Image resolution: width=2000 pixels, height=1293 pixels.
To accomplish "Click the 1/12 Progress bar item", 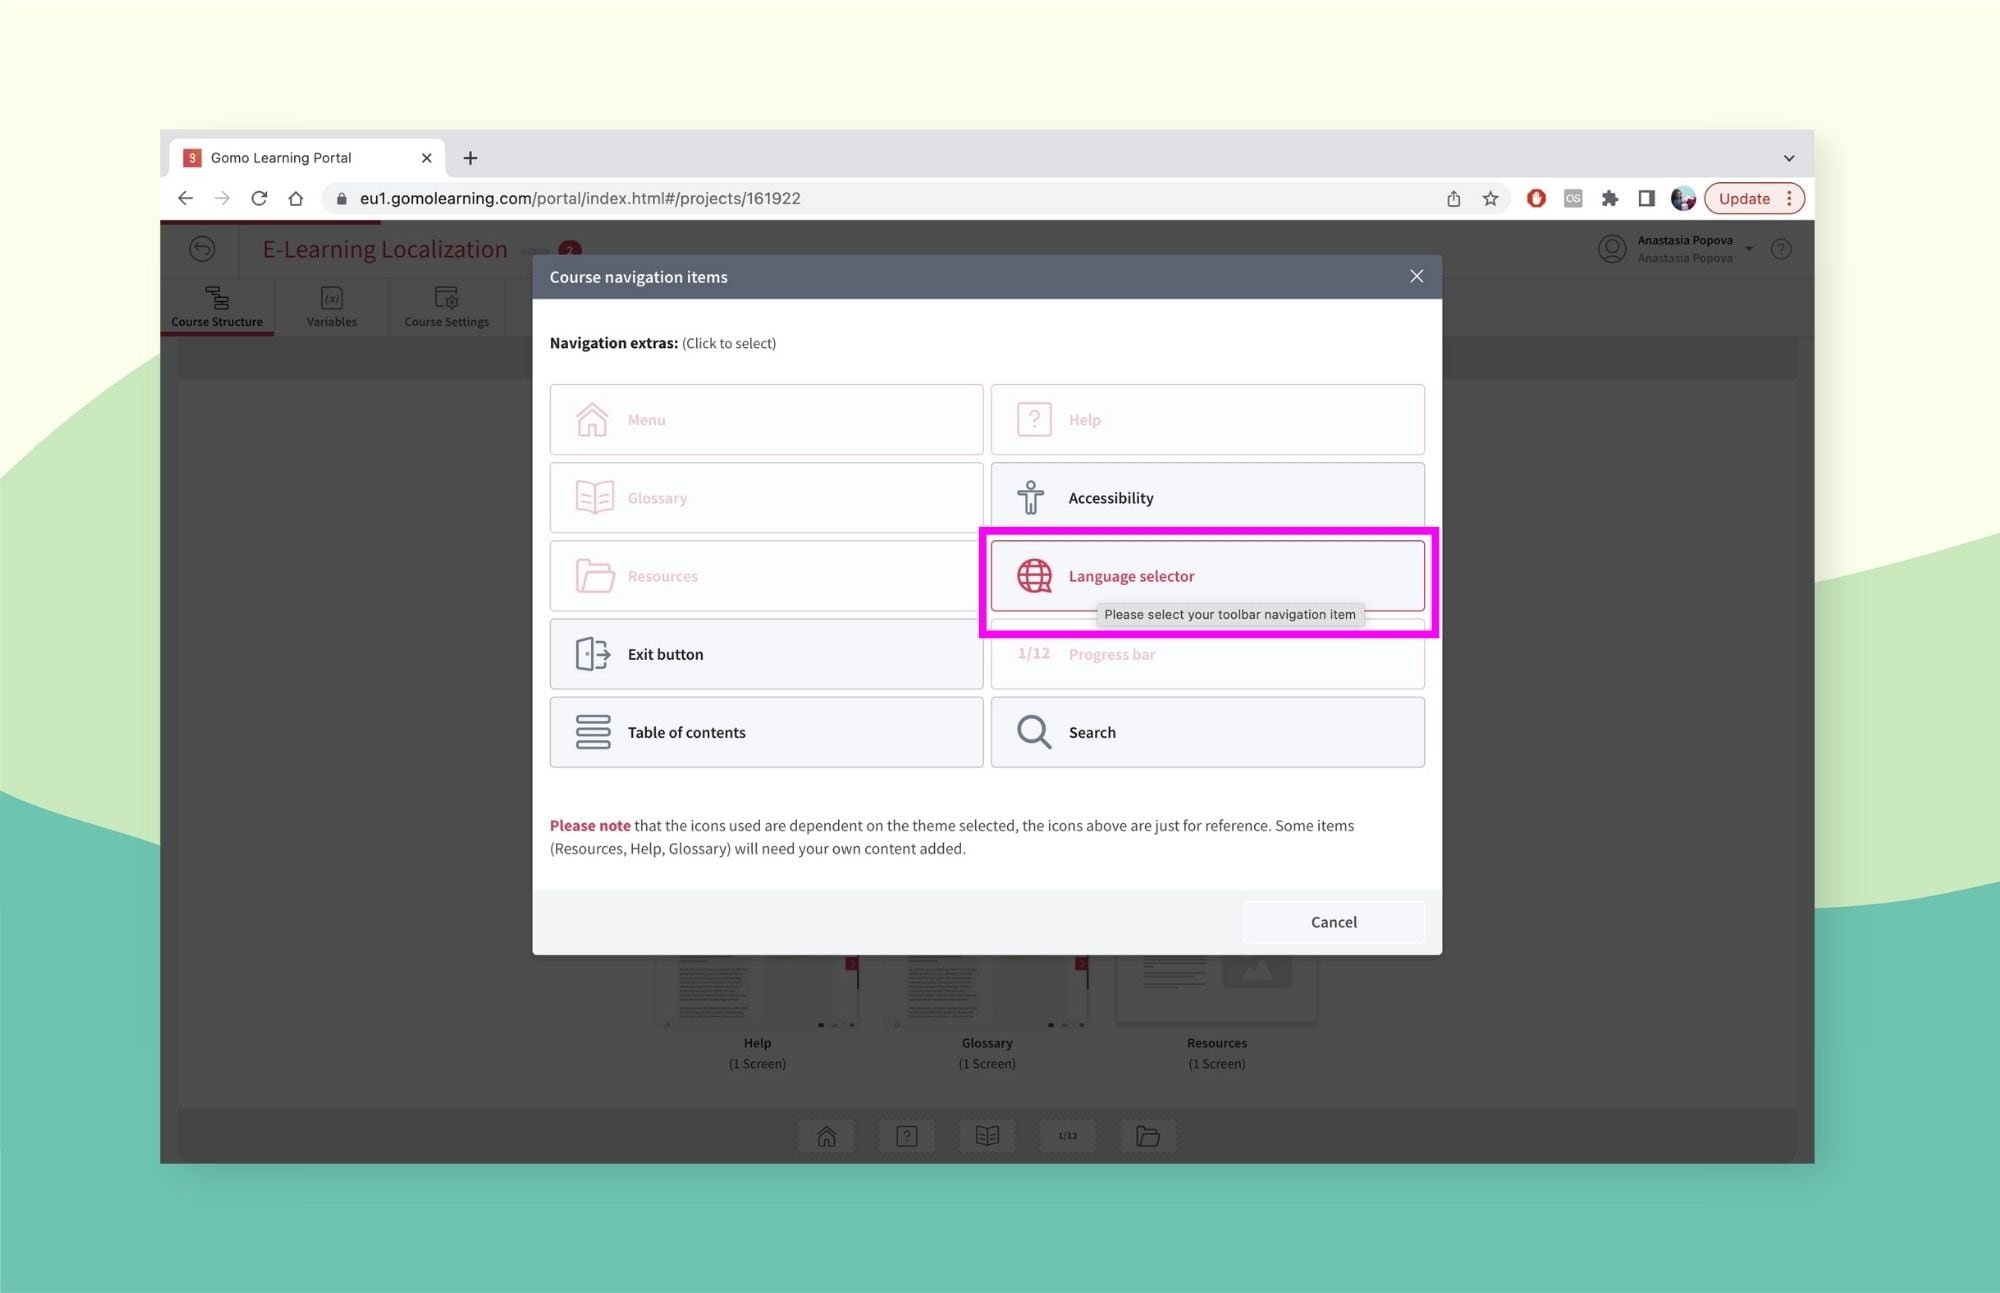I will 1207,653.
